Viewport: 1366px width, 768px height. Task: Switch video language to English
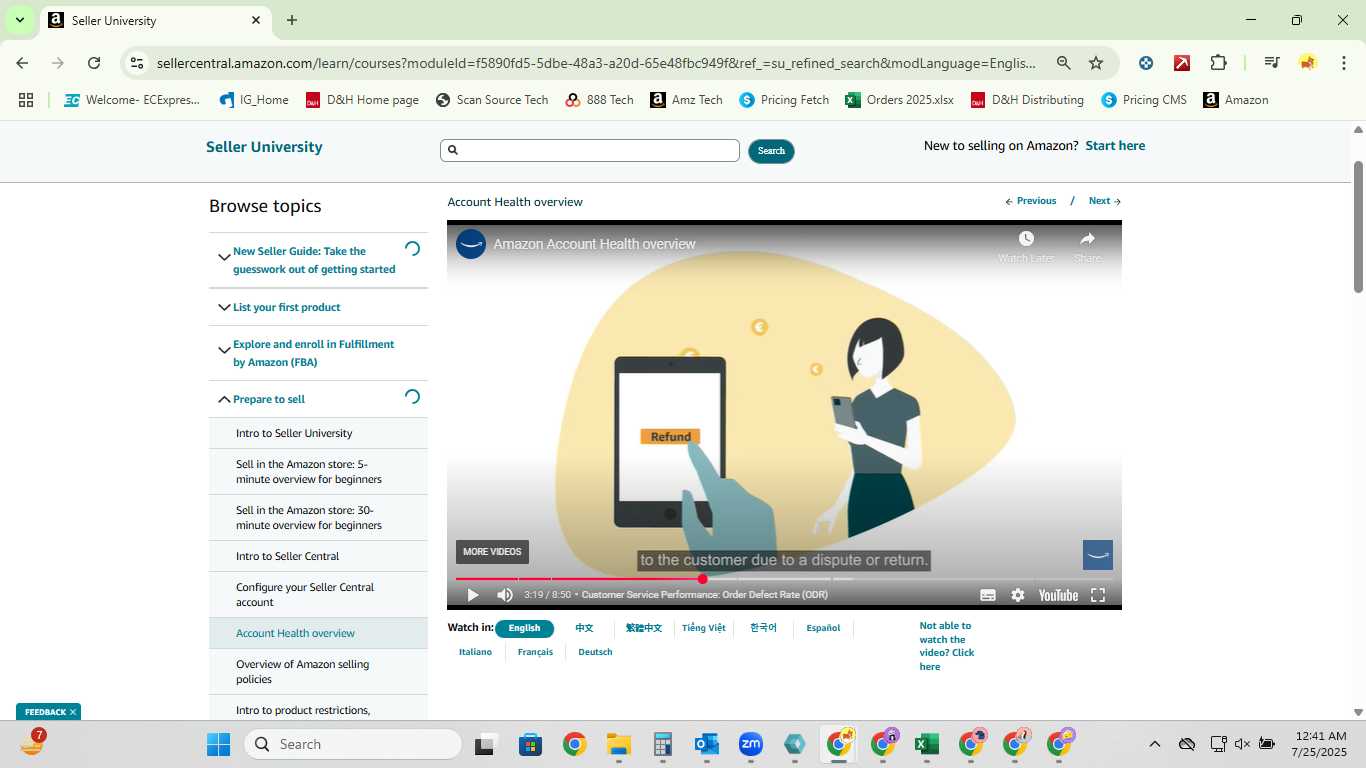(524, 628)
